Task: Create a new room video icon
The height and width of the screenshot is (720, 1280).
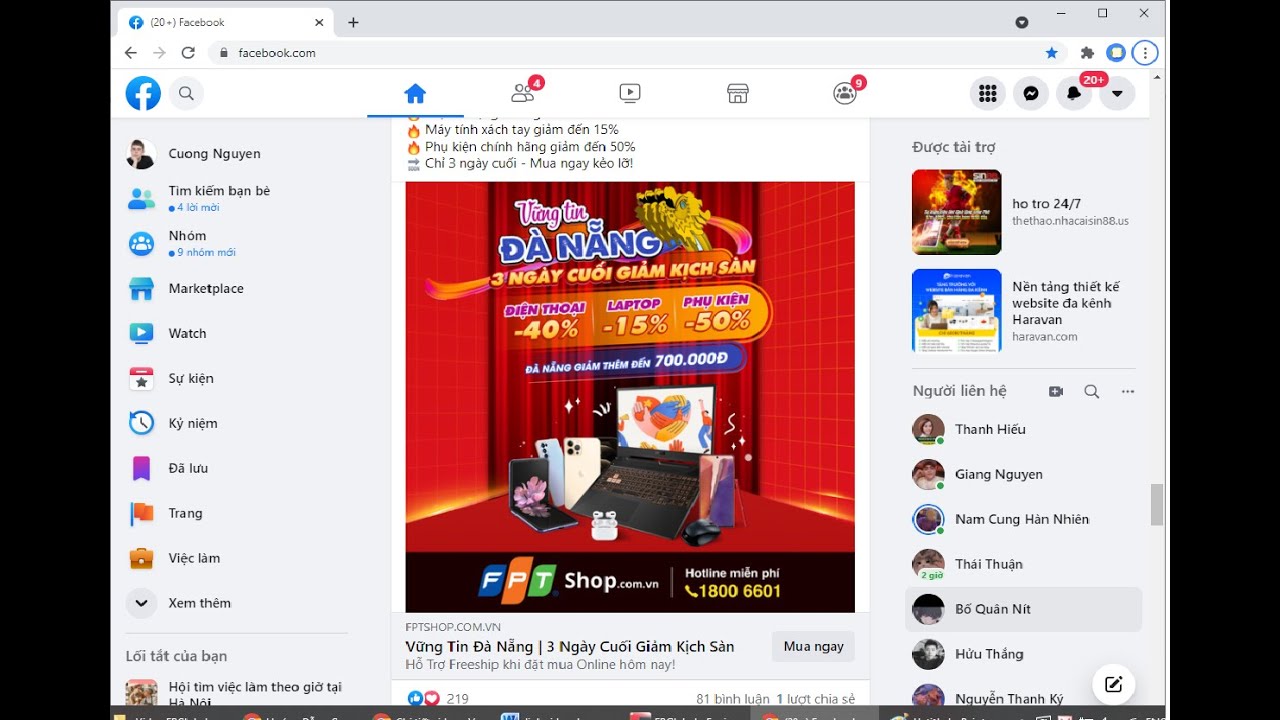Action: [x=1056, y=391]
